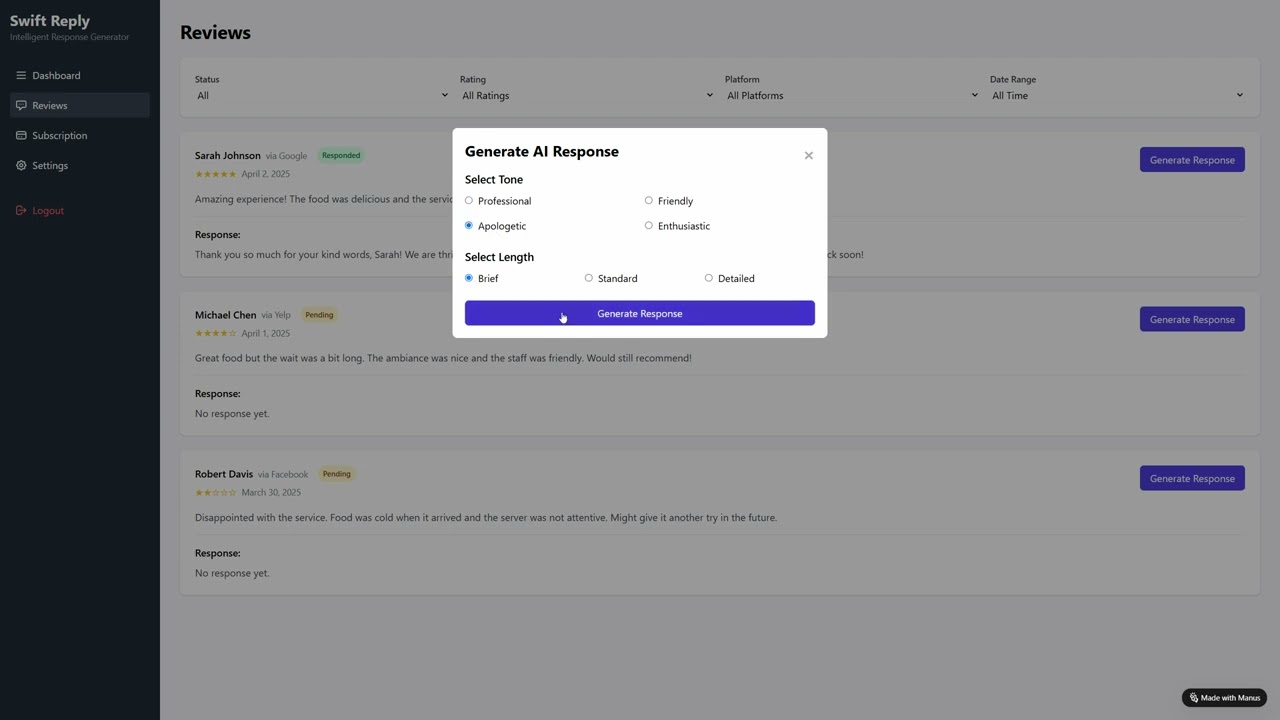This screenshot has height=720, width=1280.
Task: Click the Pending badge on Robert Davis's review
Action: [337, 474]
